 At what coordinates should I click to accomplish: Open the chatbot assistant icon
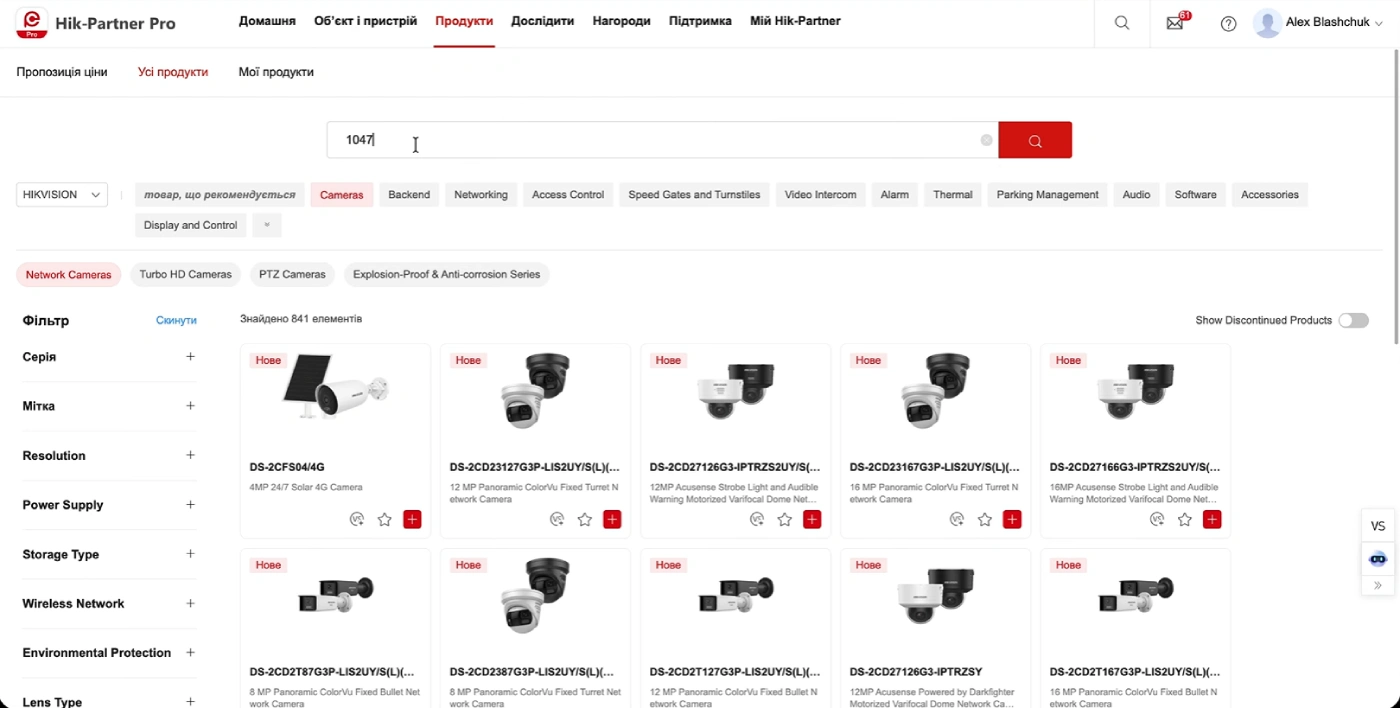(1378, 559)
